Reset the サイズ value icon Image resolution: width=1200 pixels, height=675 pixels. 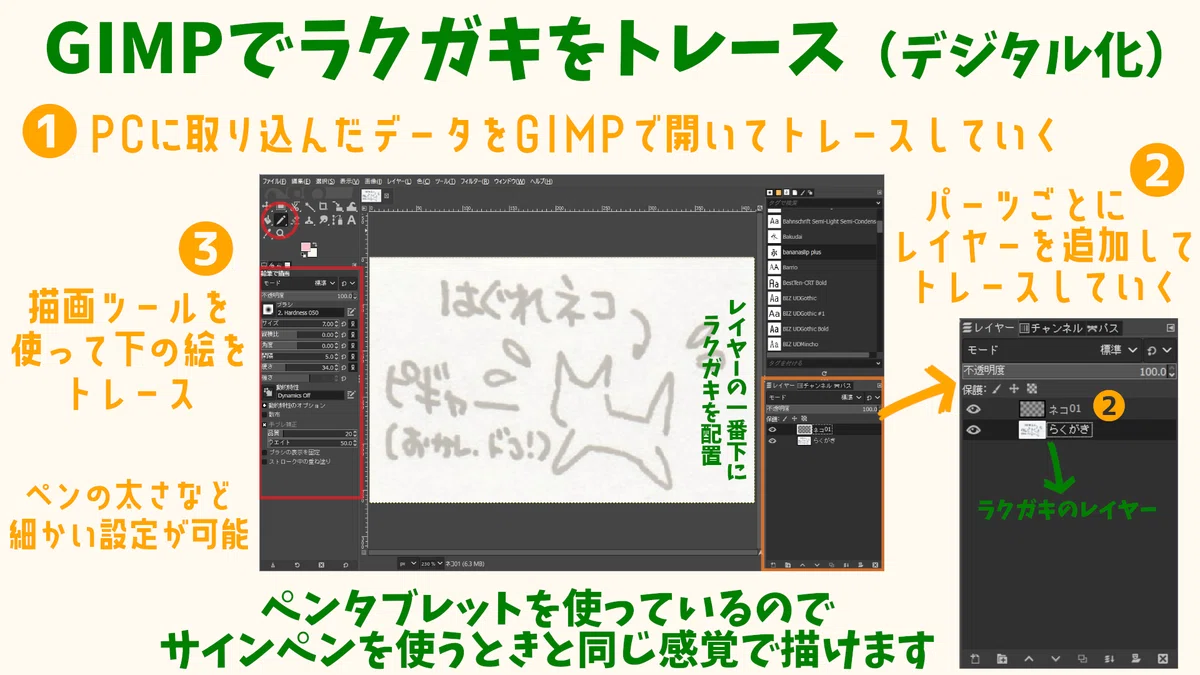coord(343,323)
